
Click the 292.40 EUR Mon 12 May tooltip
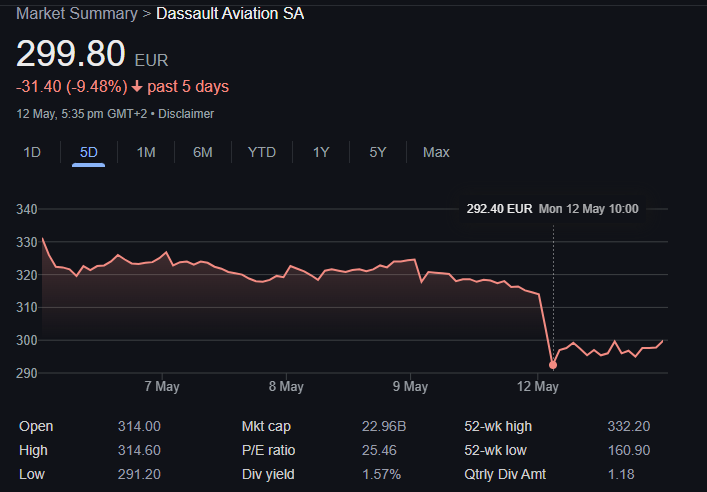pos(552,209)
